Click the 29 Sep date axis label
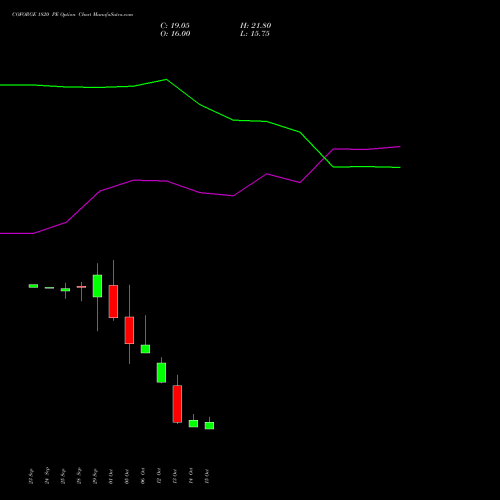 coord(95,476)
